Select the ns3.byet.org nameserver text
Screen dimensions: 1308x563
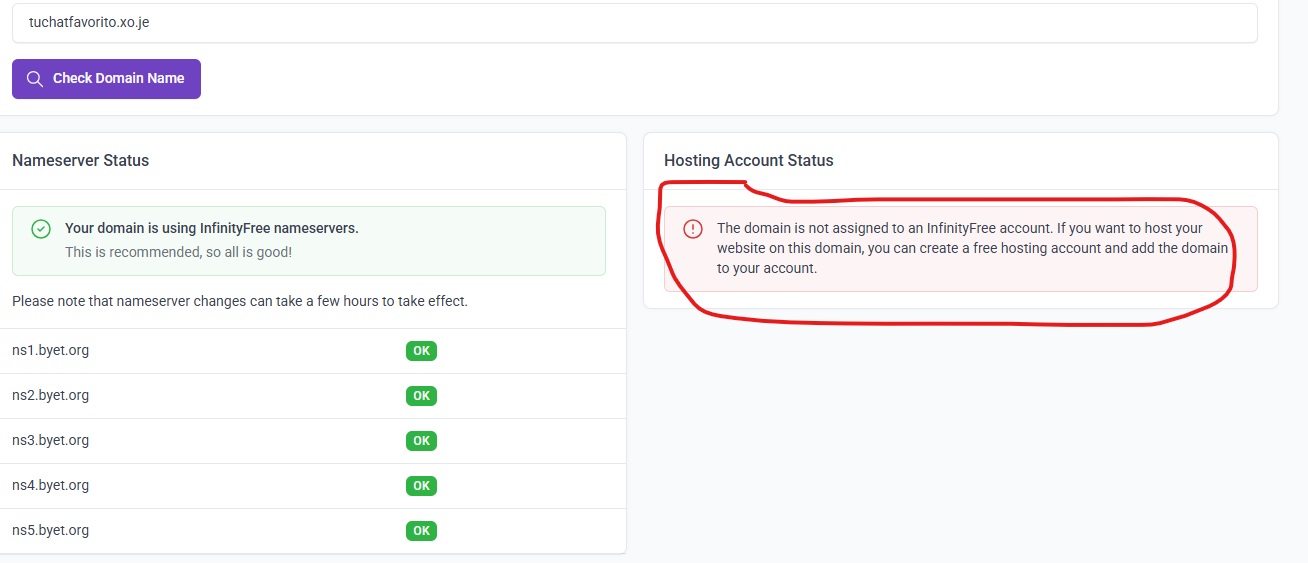coord(50,441)
